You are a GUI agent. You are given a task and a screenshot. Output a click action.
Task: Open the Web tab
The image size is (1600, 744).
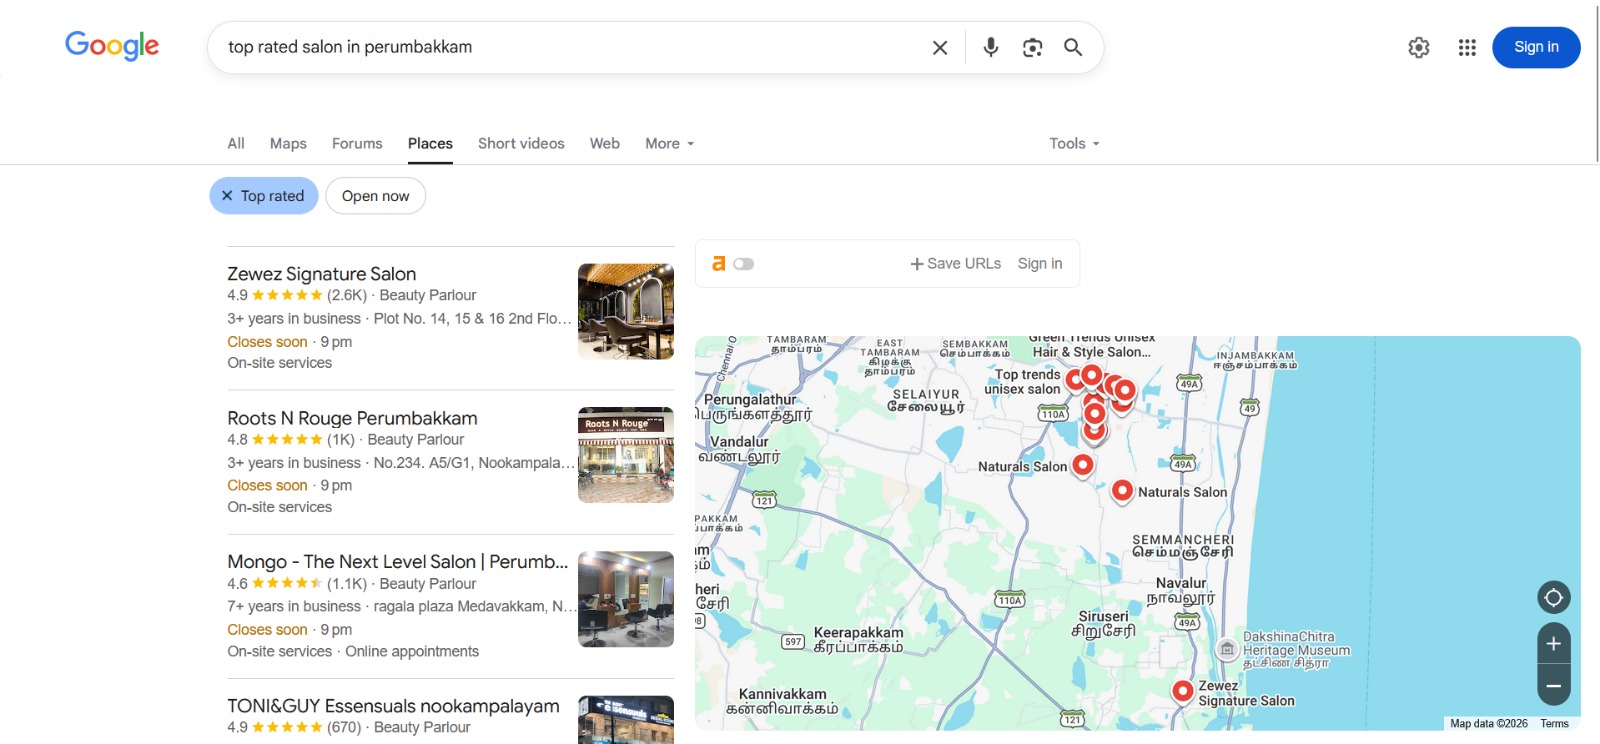pyautogui.click(x=605, y=144)
